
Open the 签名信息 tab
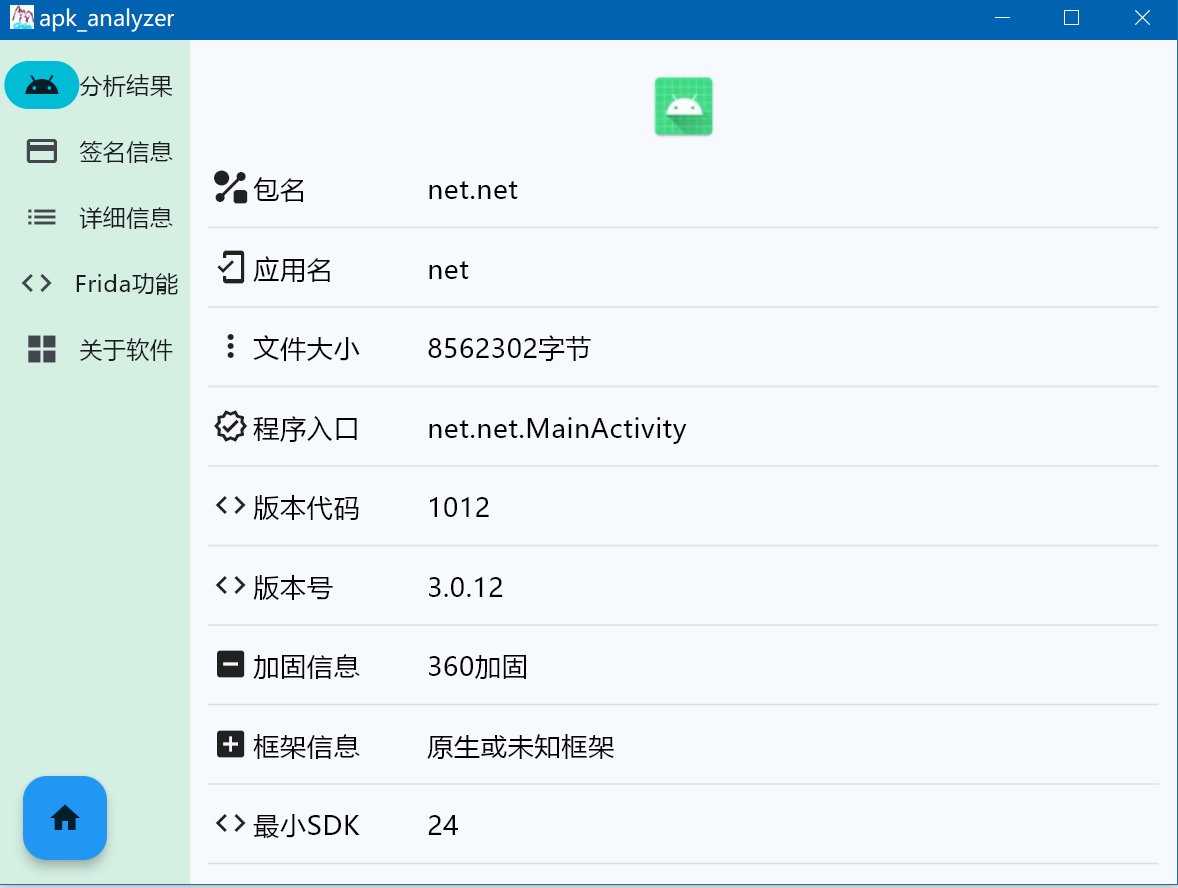point(126,151)
